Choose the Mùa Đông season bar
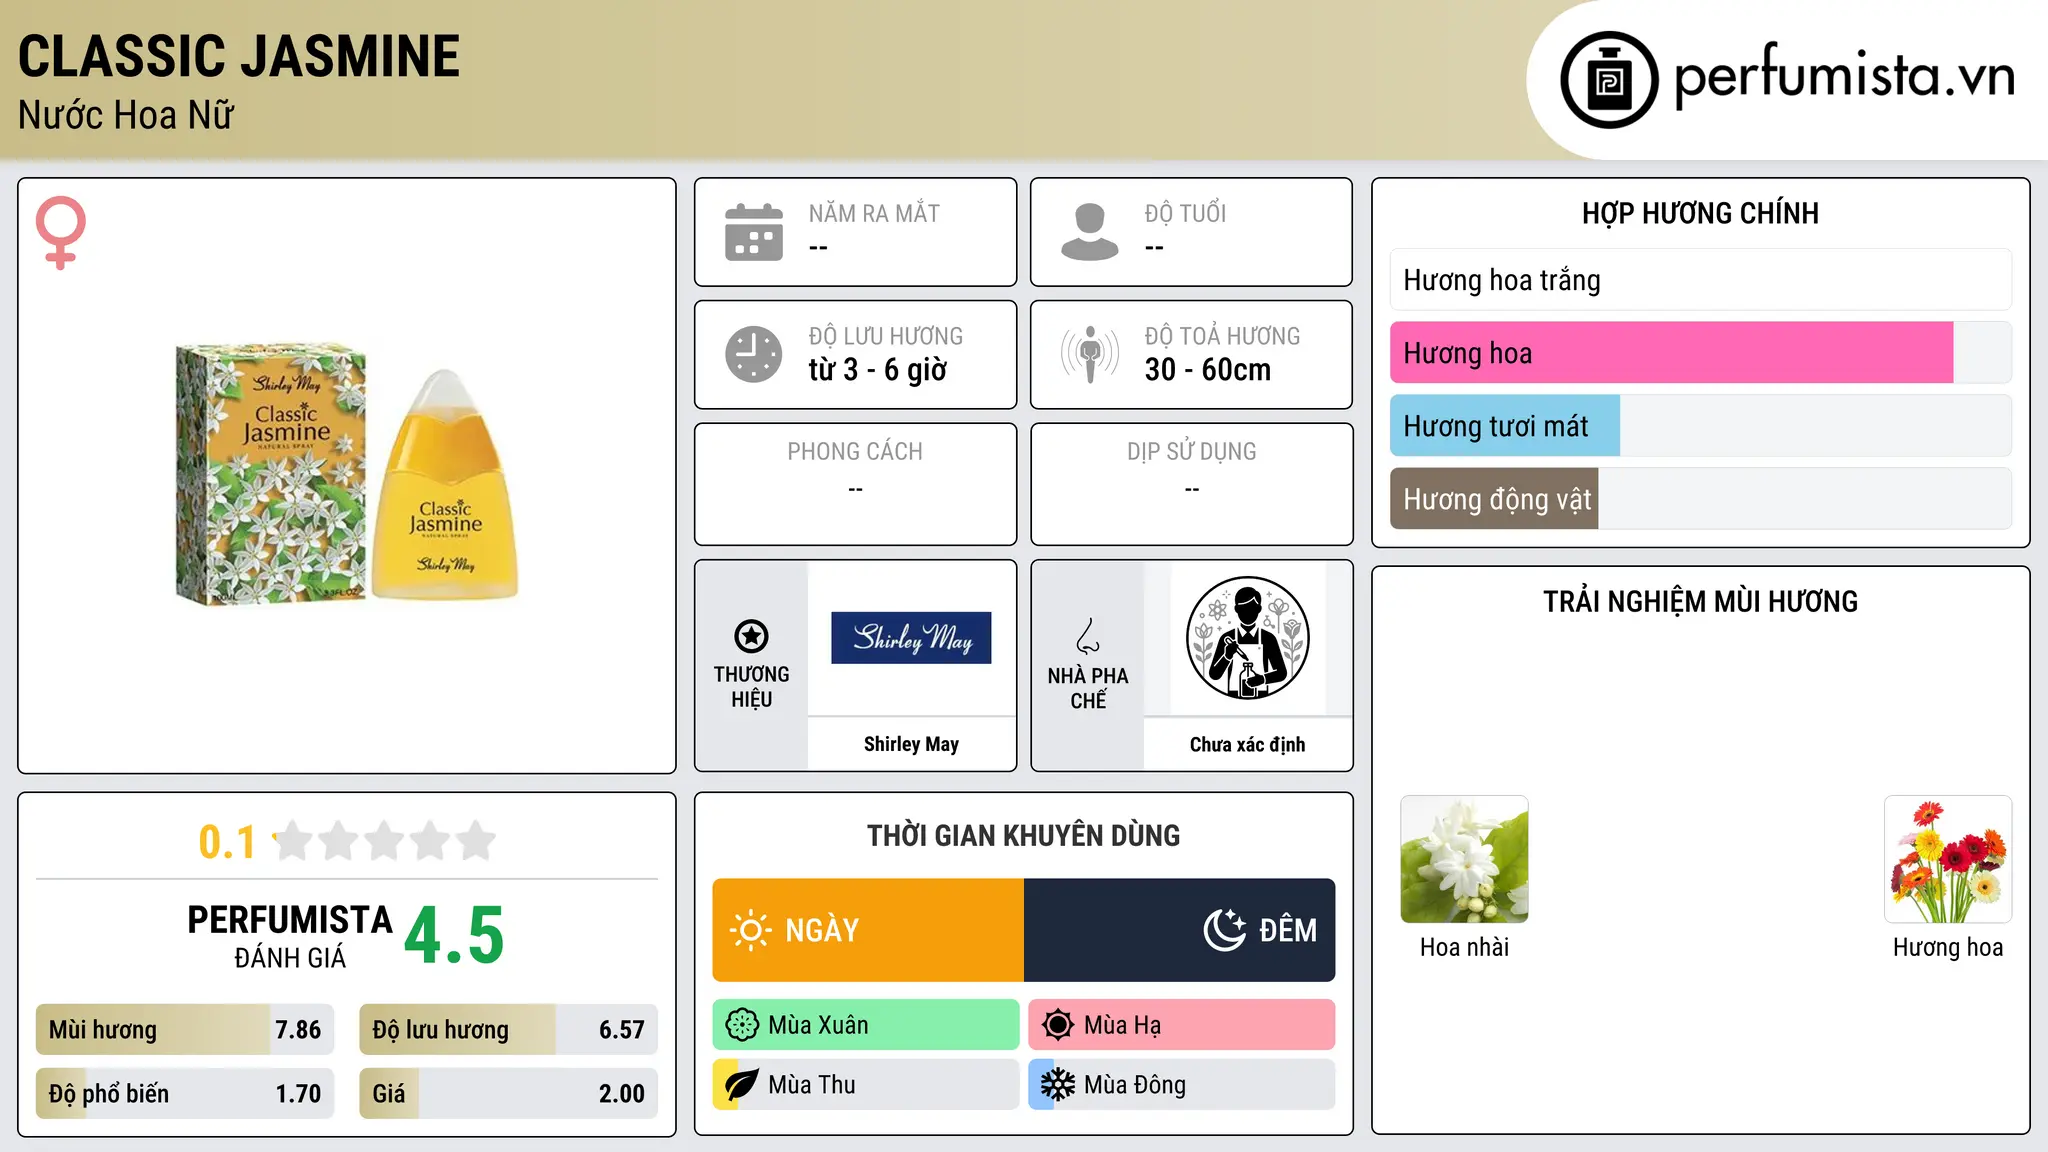 (x=1182, y=1085)
